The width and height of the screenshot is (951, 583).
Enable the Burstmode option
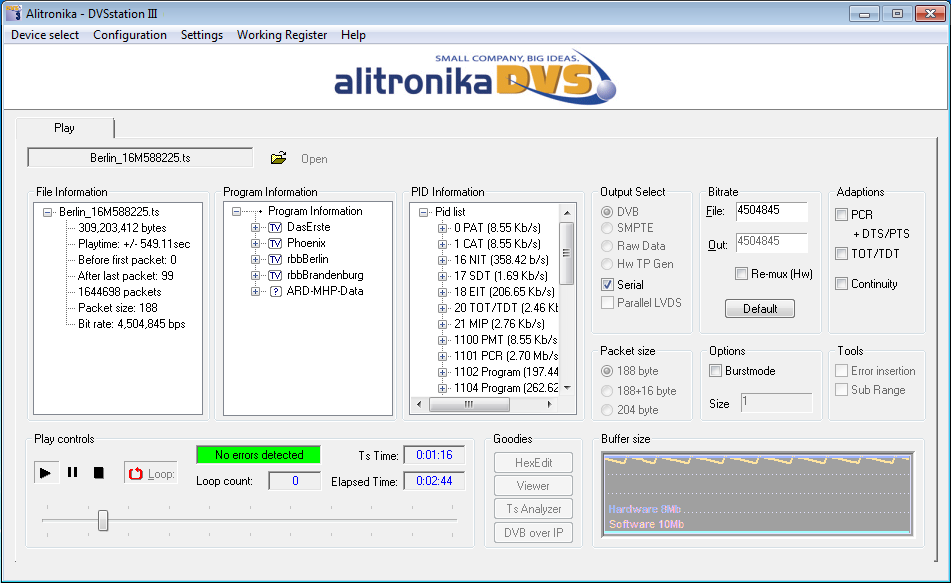(715, 371)
